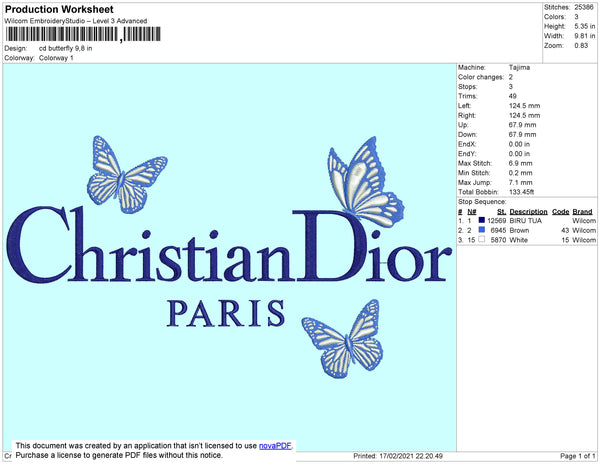Click the Width value 9.81 in
This screenshot has height=464, width=600.
coord(585,36)
